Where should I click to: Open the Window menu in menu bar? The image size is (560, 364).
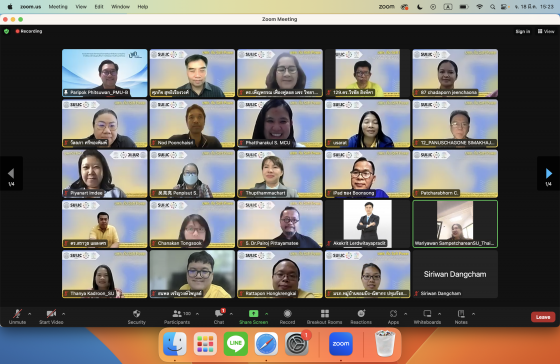coord(120,7)
